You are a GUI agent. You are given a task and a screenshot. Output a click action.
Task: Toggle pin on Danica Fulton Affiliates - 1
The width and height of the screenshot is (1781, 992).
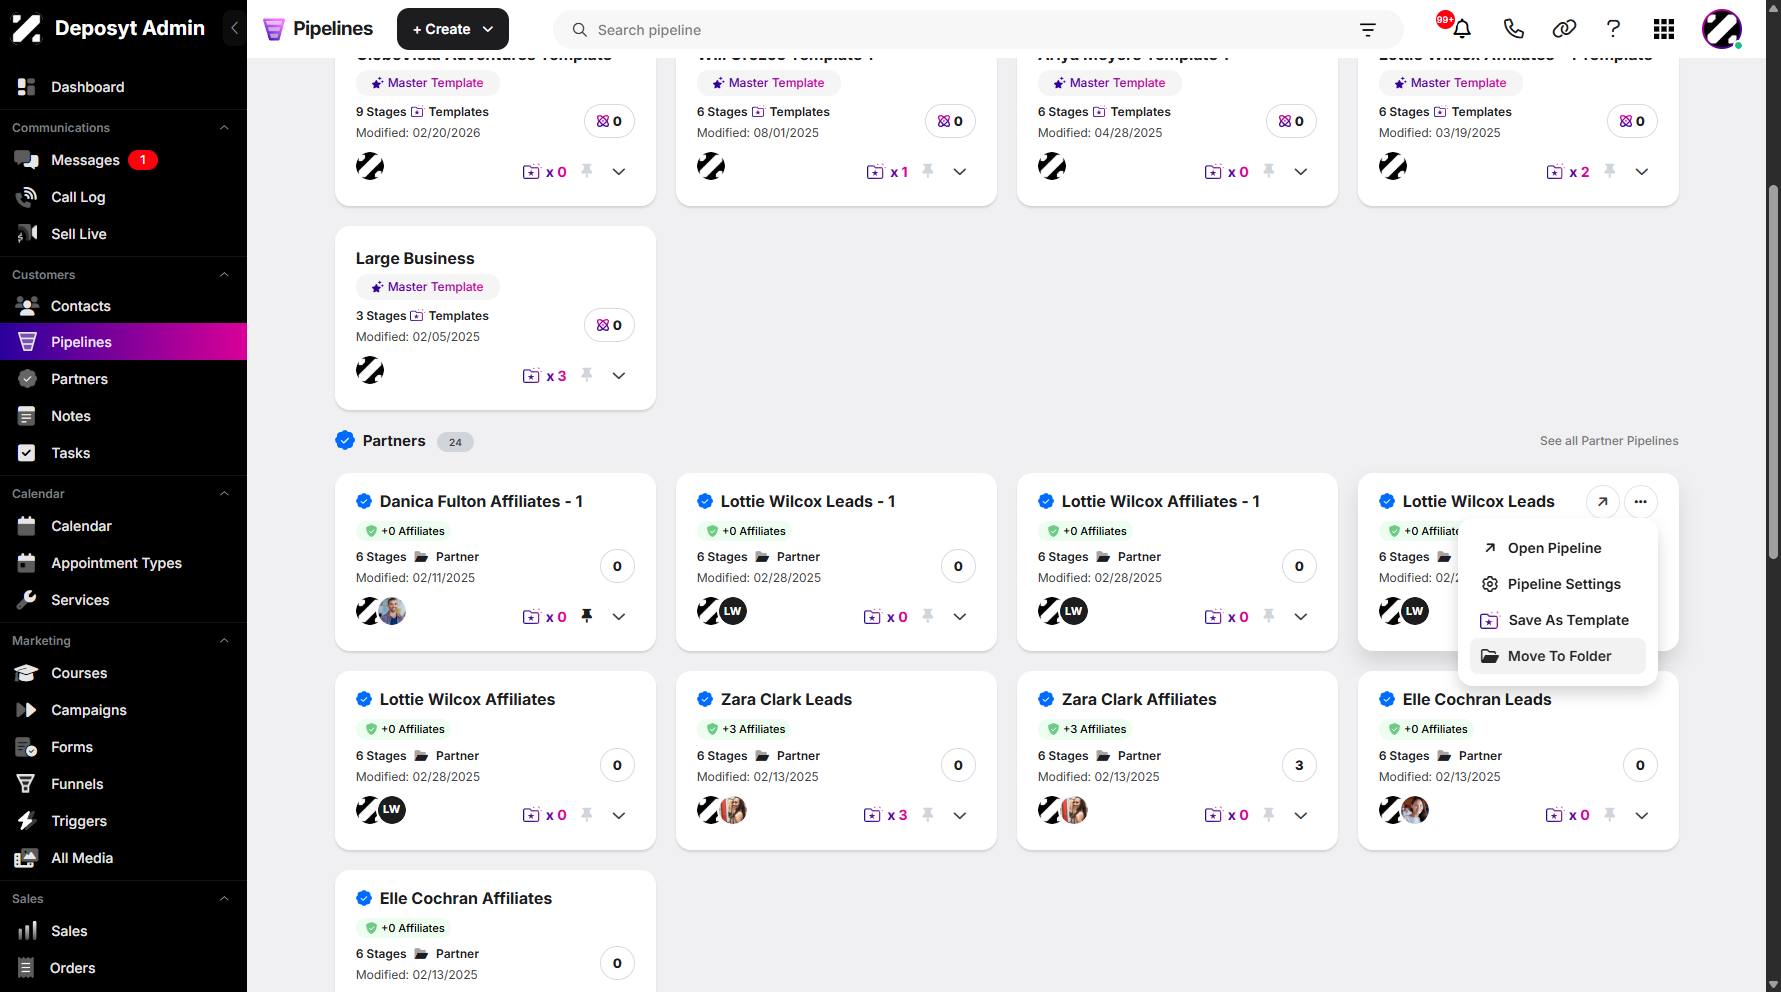pyautogui.click(x=587, y=616)
